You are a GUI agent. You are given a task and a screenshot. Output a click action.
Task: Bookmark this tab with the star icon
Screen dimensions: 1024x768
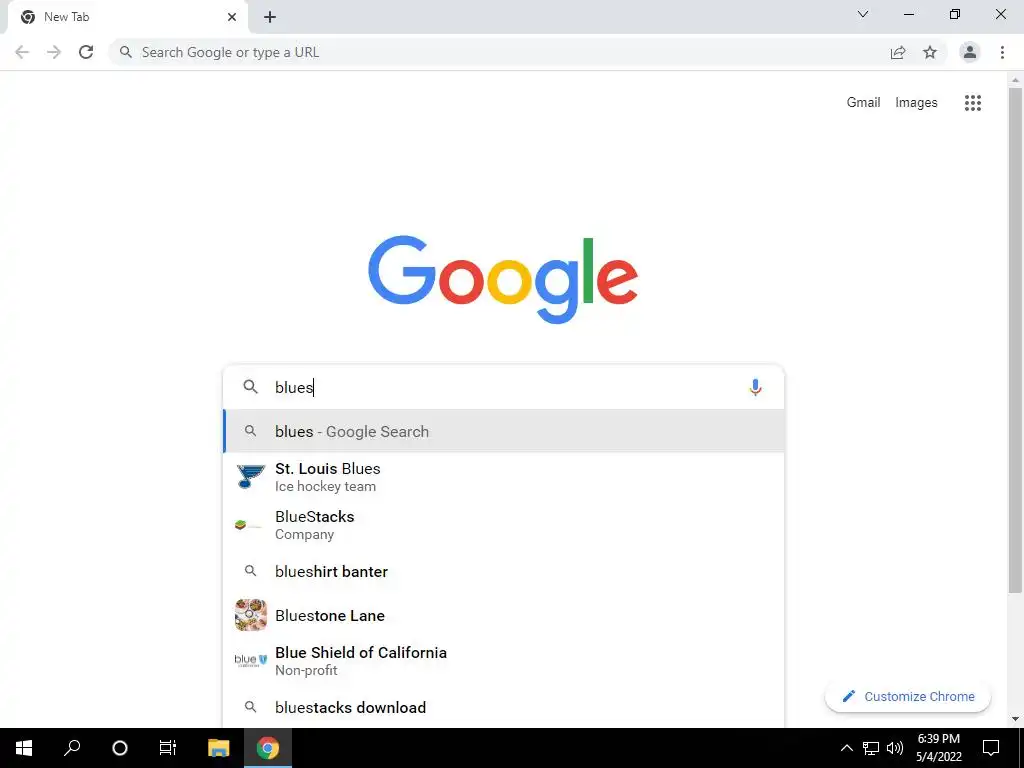coord(930,52)
